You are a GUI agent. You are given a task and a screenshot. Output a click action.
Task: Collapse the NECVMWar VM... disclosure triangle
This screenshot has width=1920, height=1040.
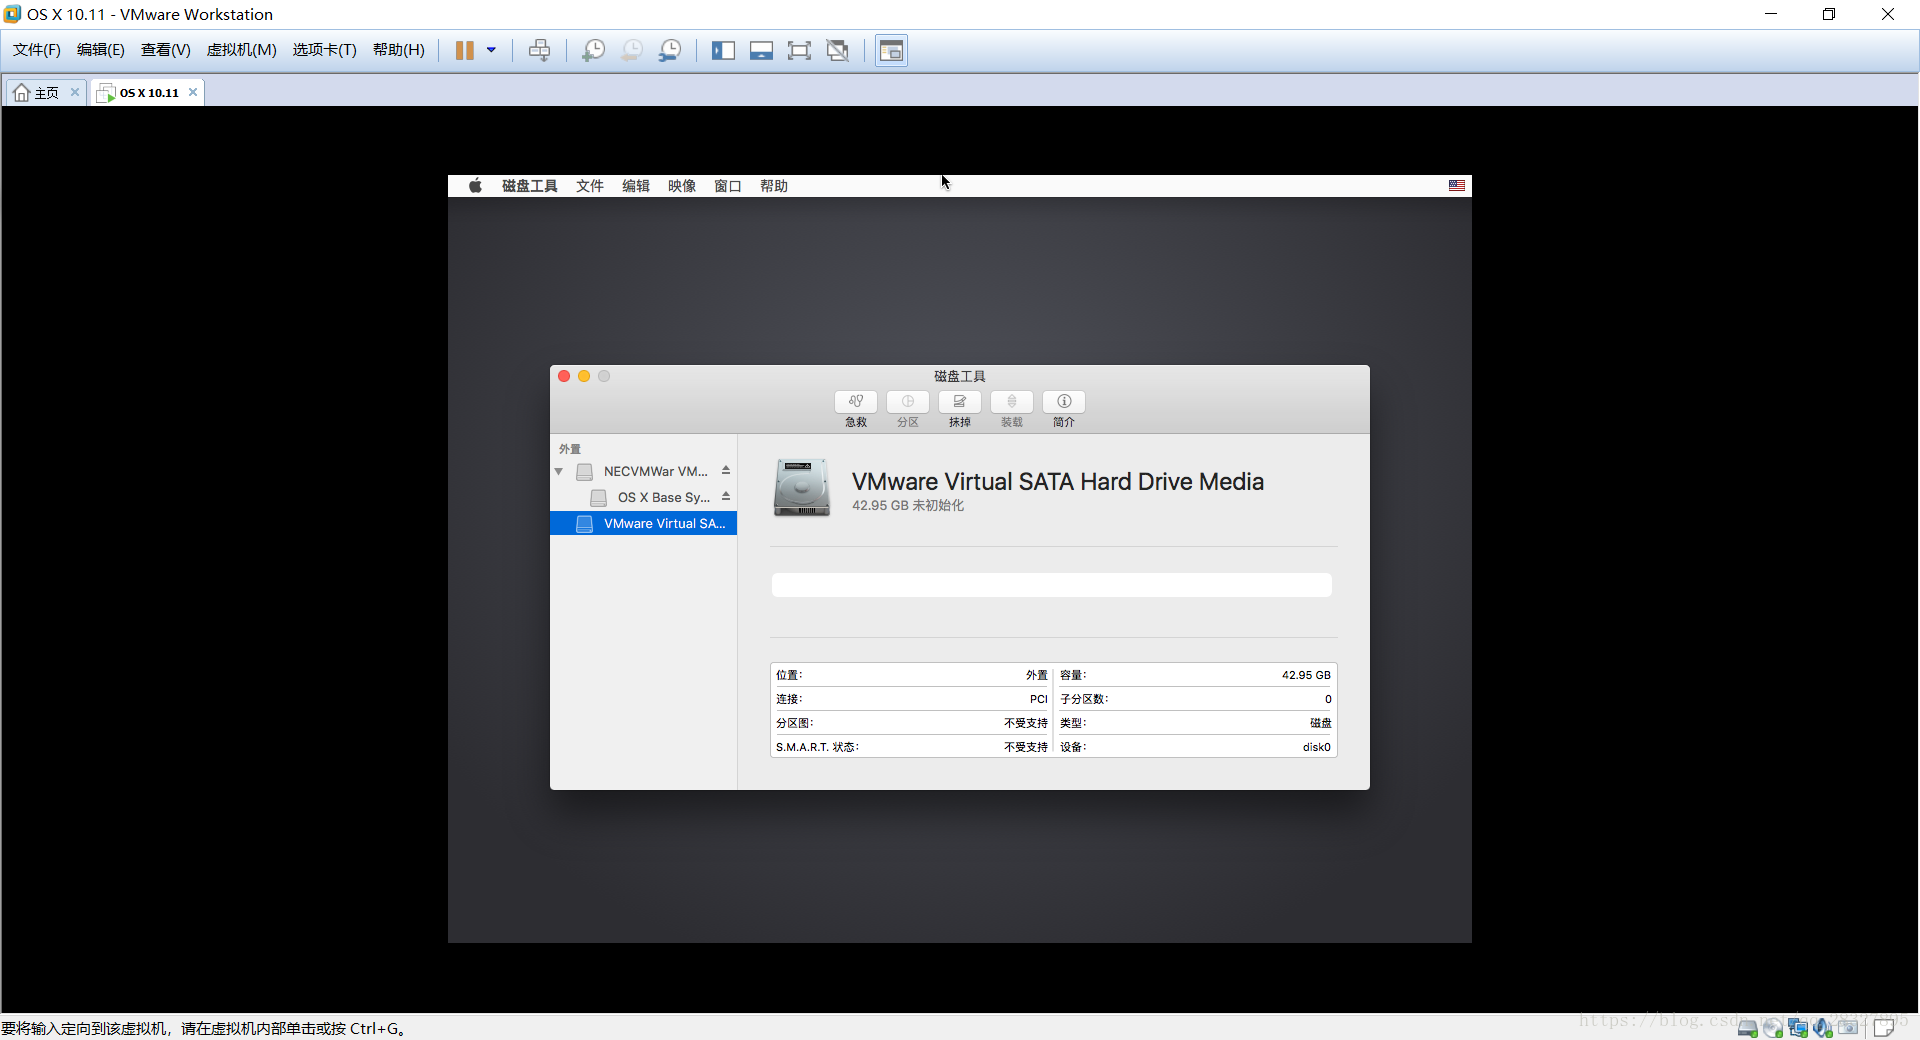tap(559, 471)
